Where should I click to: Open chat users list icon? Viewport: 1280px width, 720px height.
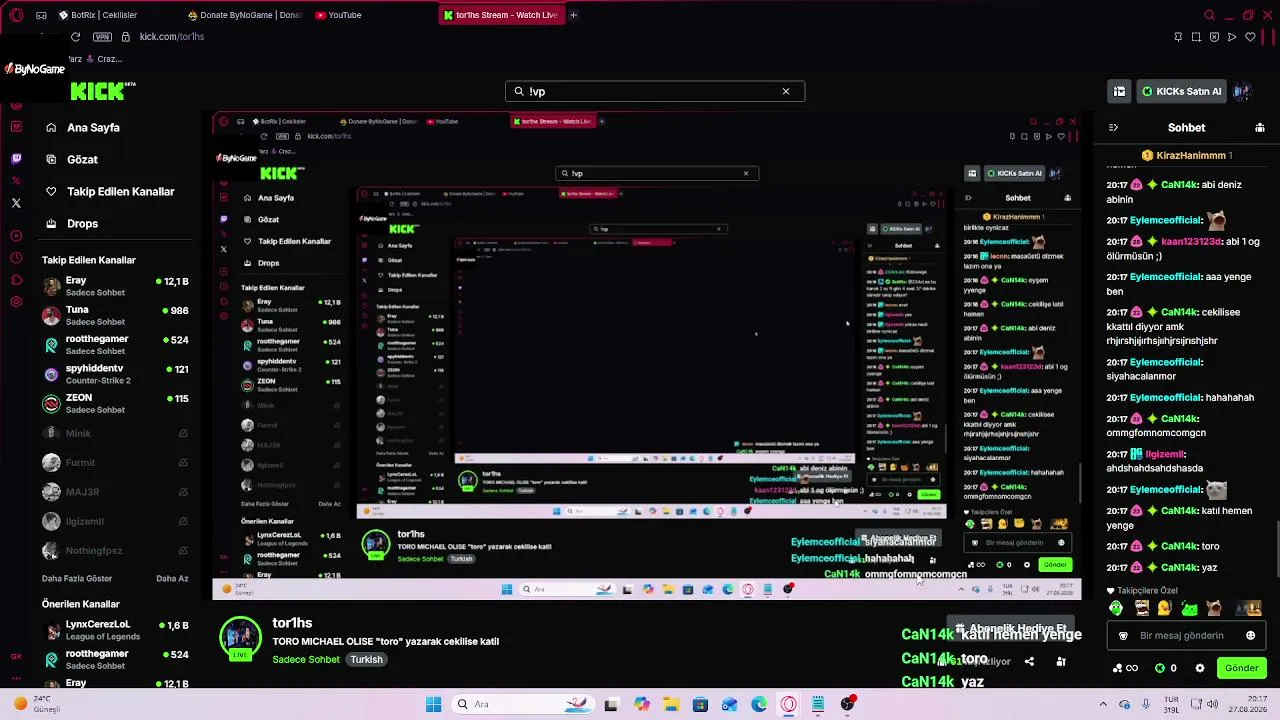coord(1260,128)
